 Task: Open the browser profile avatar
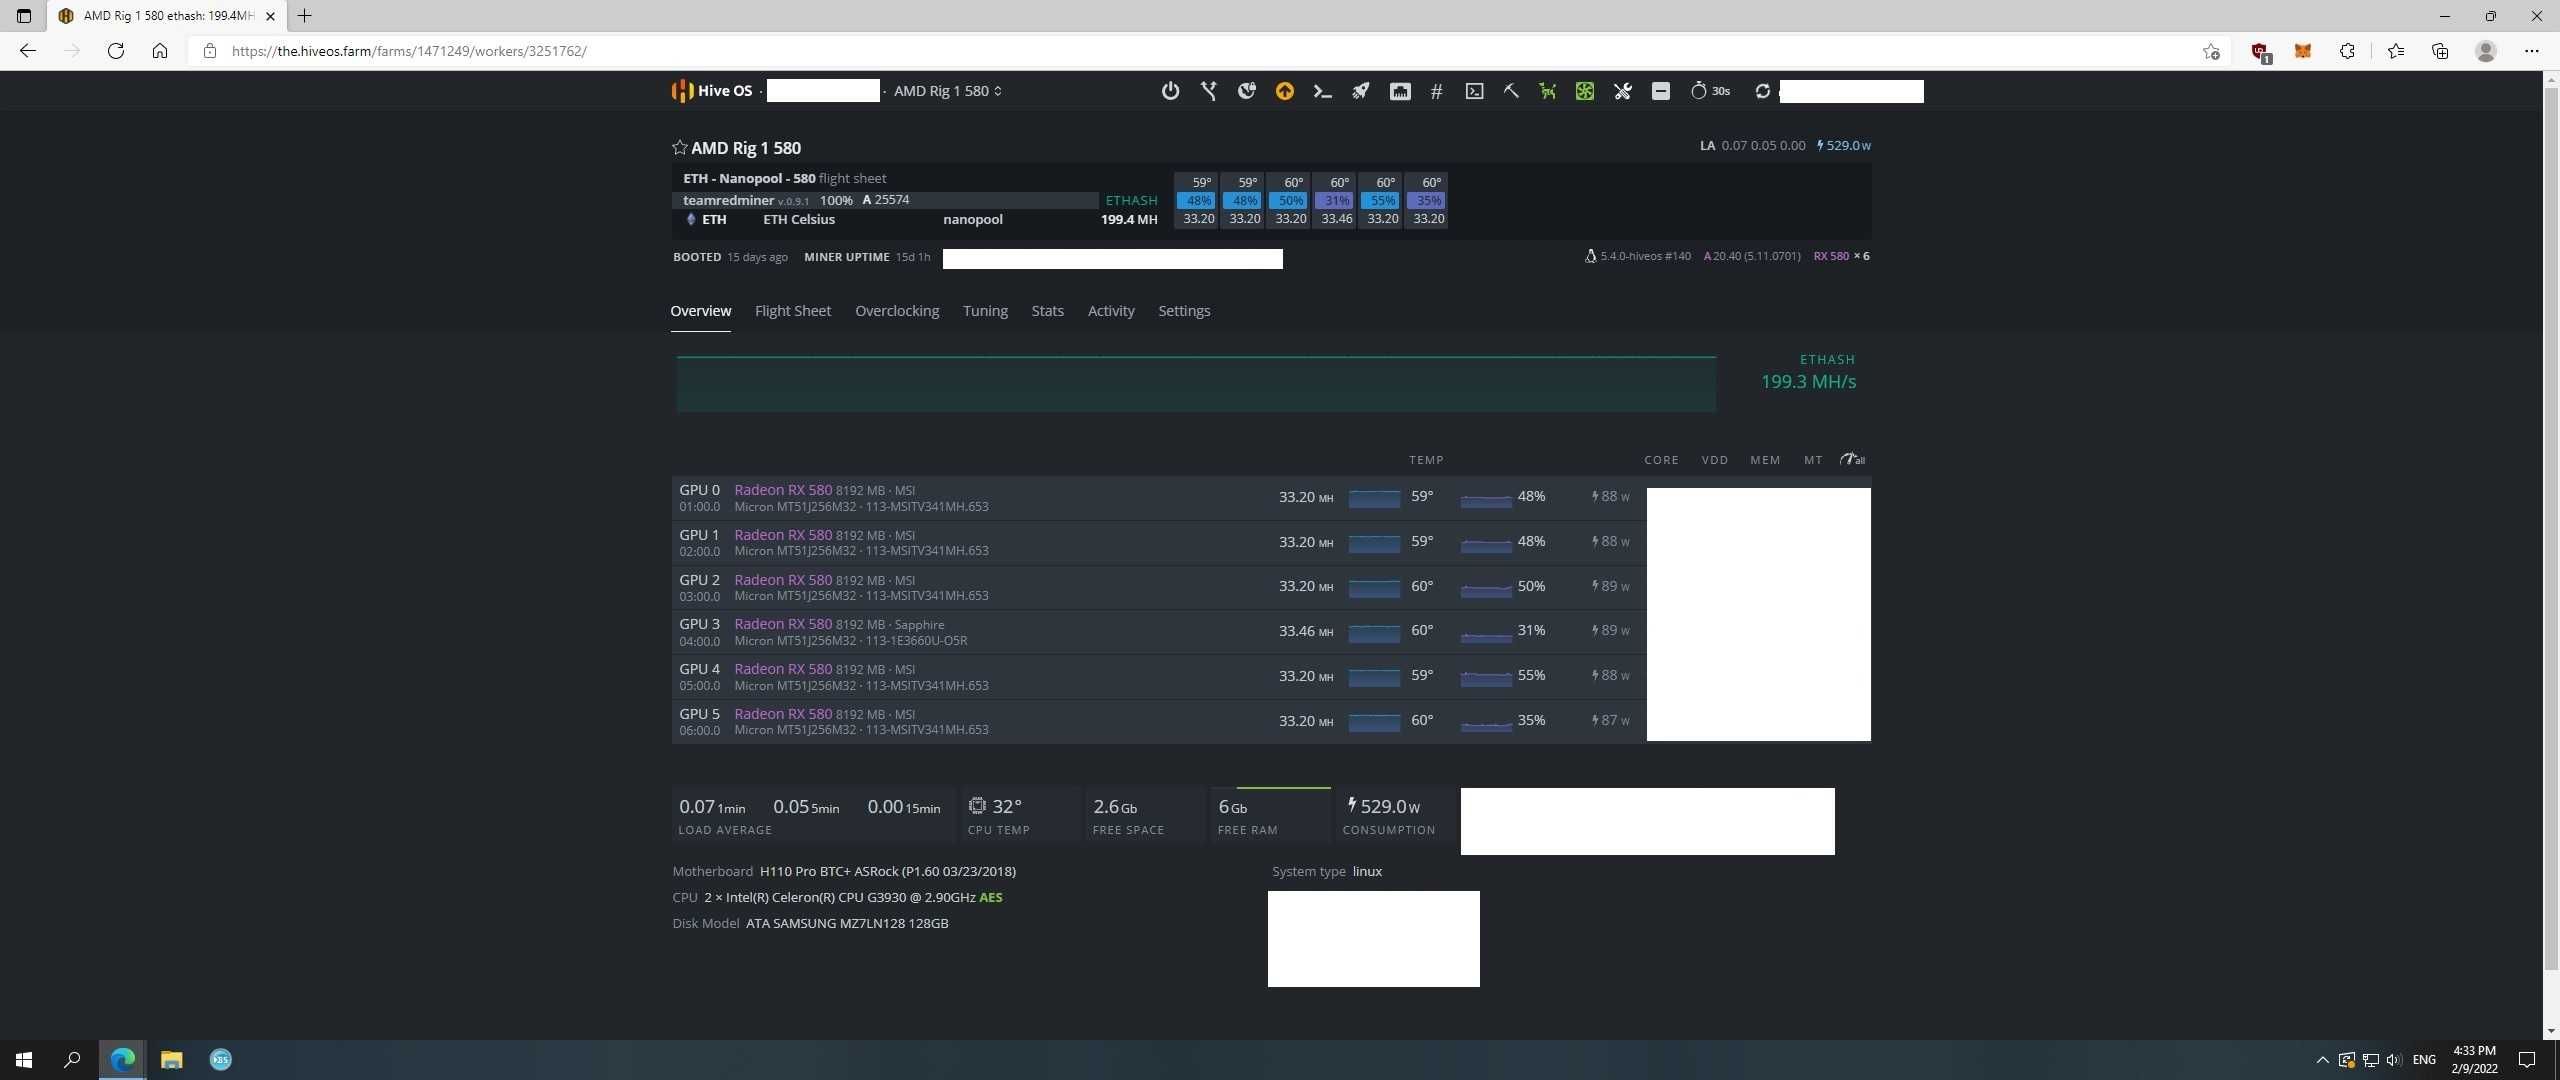2485,51
